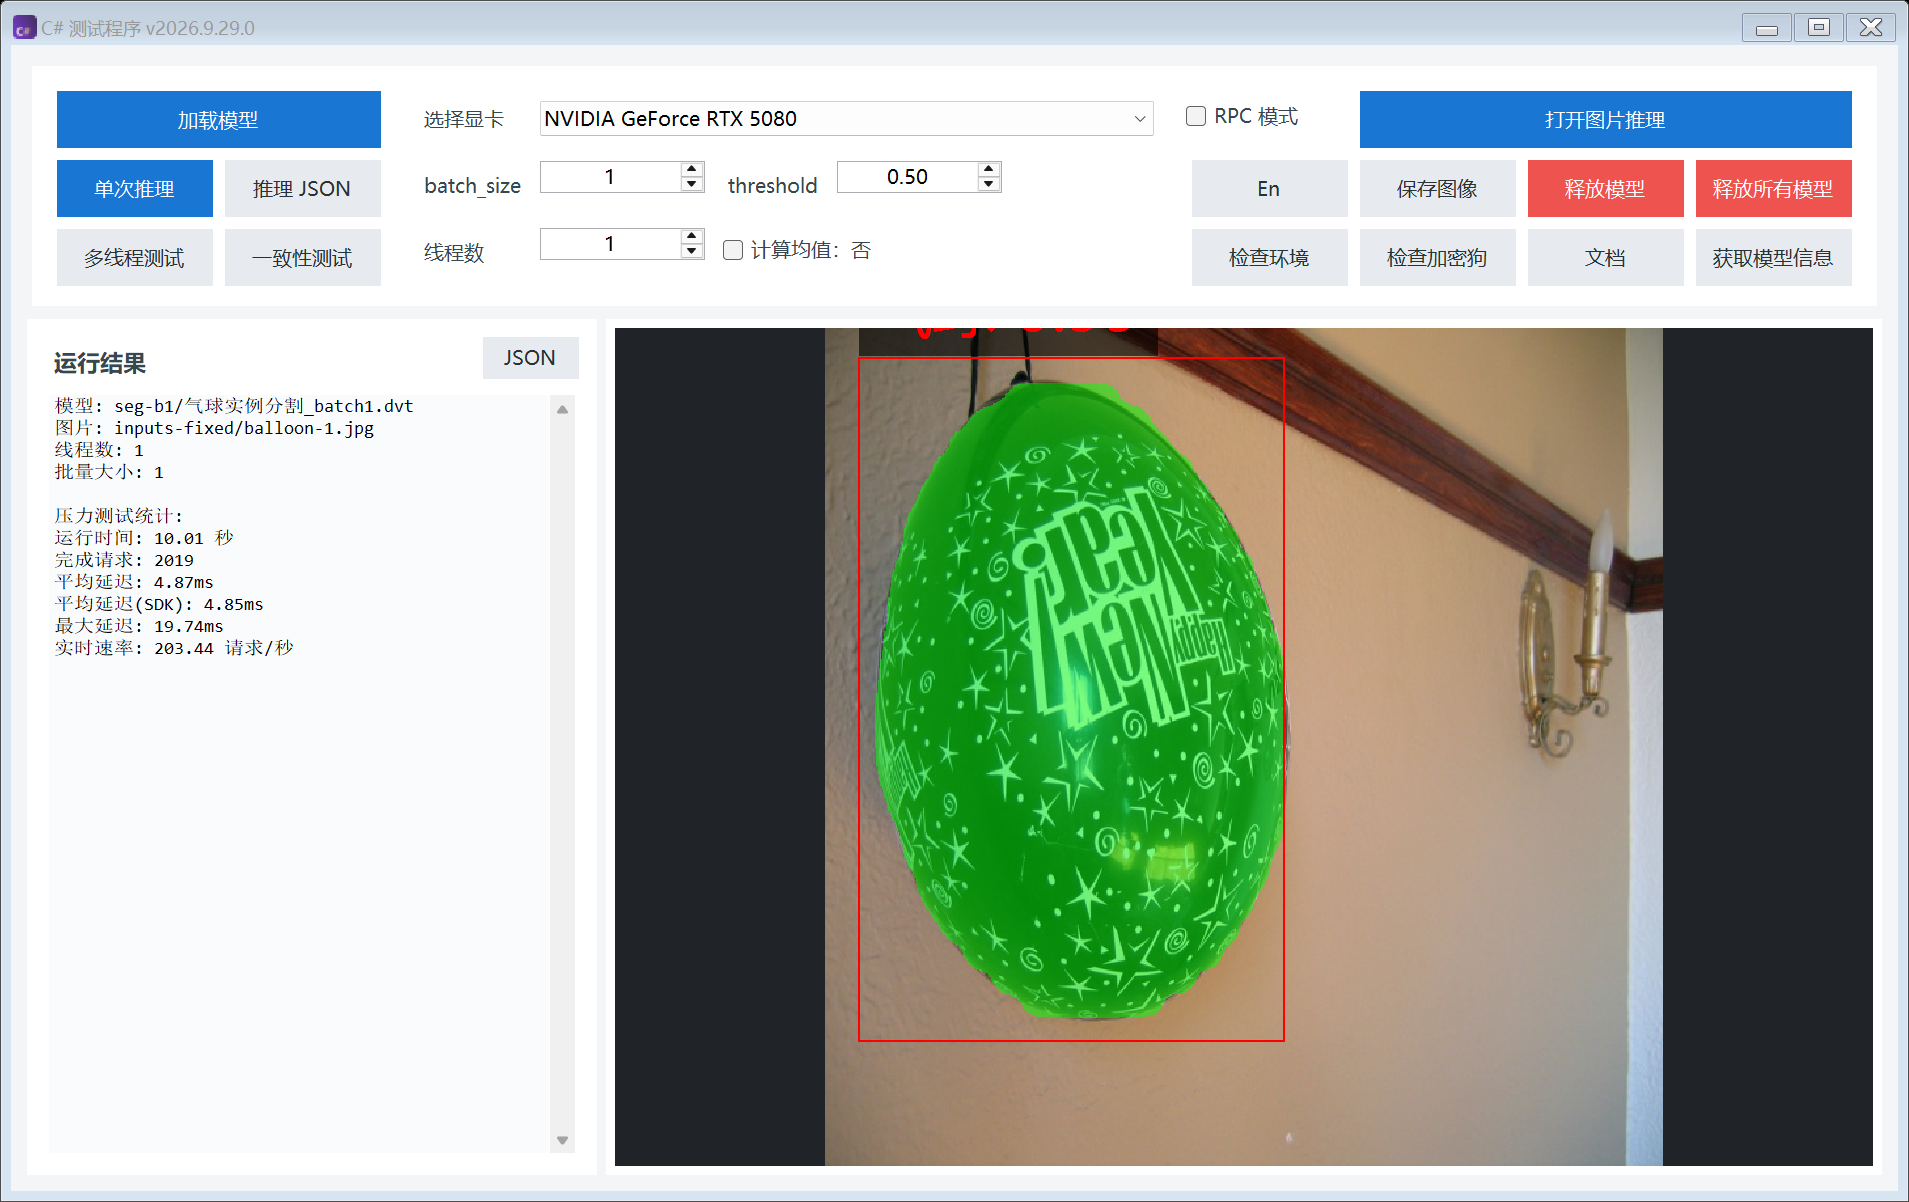
Task: Increase batch_size with up arrow
Action: tap(692, 169)
